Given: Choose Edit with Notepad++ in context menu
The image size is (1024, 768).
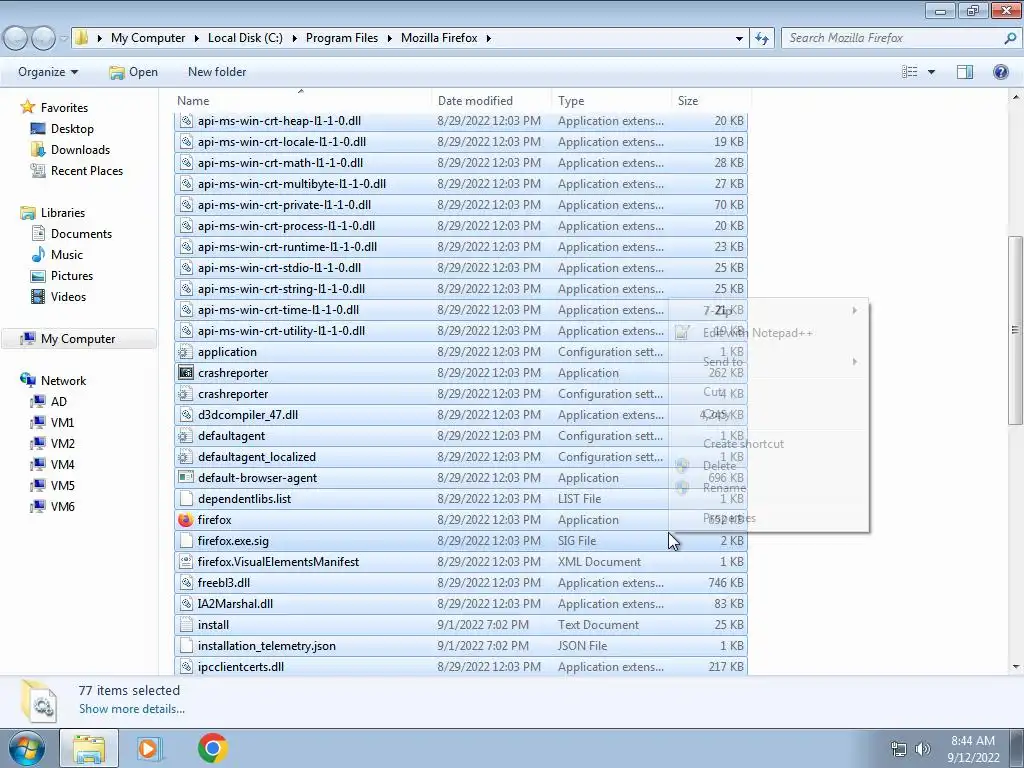Looking at the screenshot, I should (769, 333).
